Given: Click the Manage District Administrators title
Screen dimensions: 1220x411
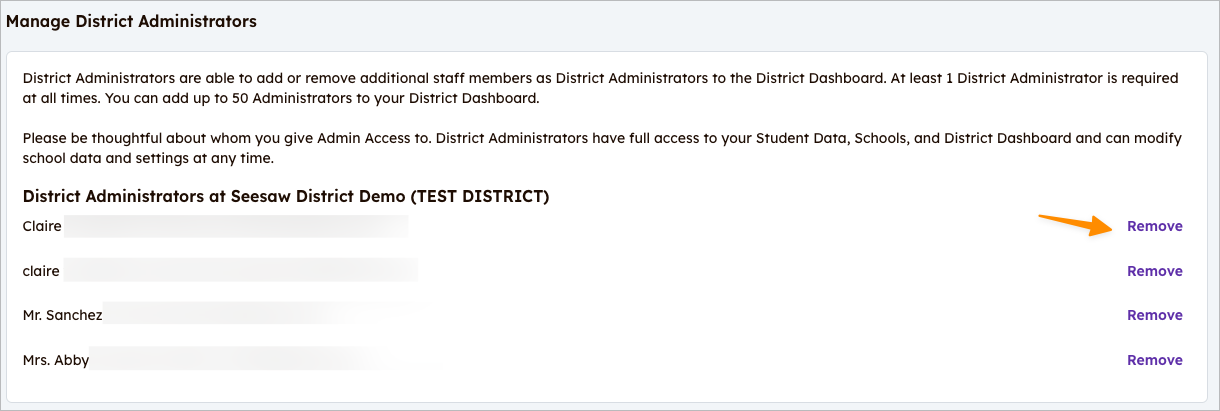Looking at the screenshot, I should [131, 21].
